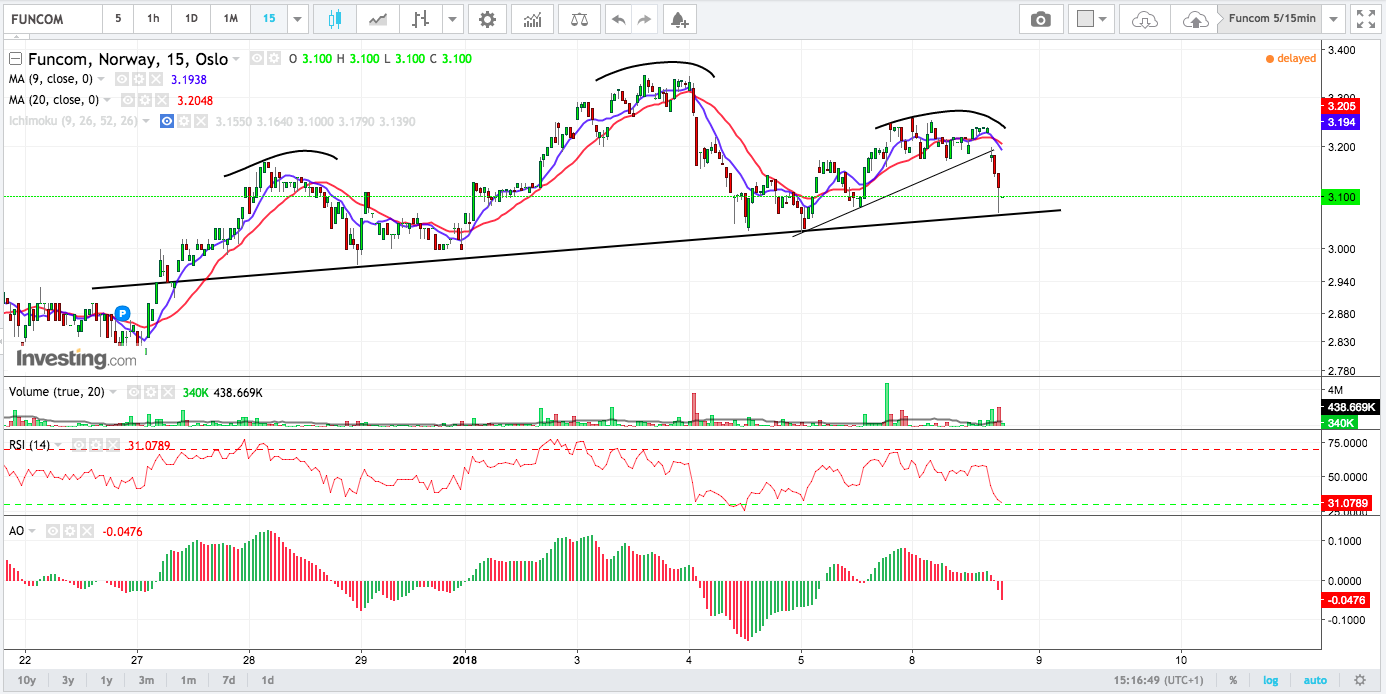Screen dimensions: 1386x694
Task: Expand the bar style dropdown arrow
Action: coord(453,19)
